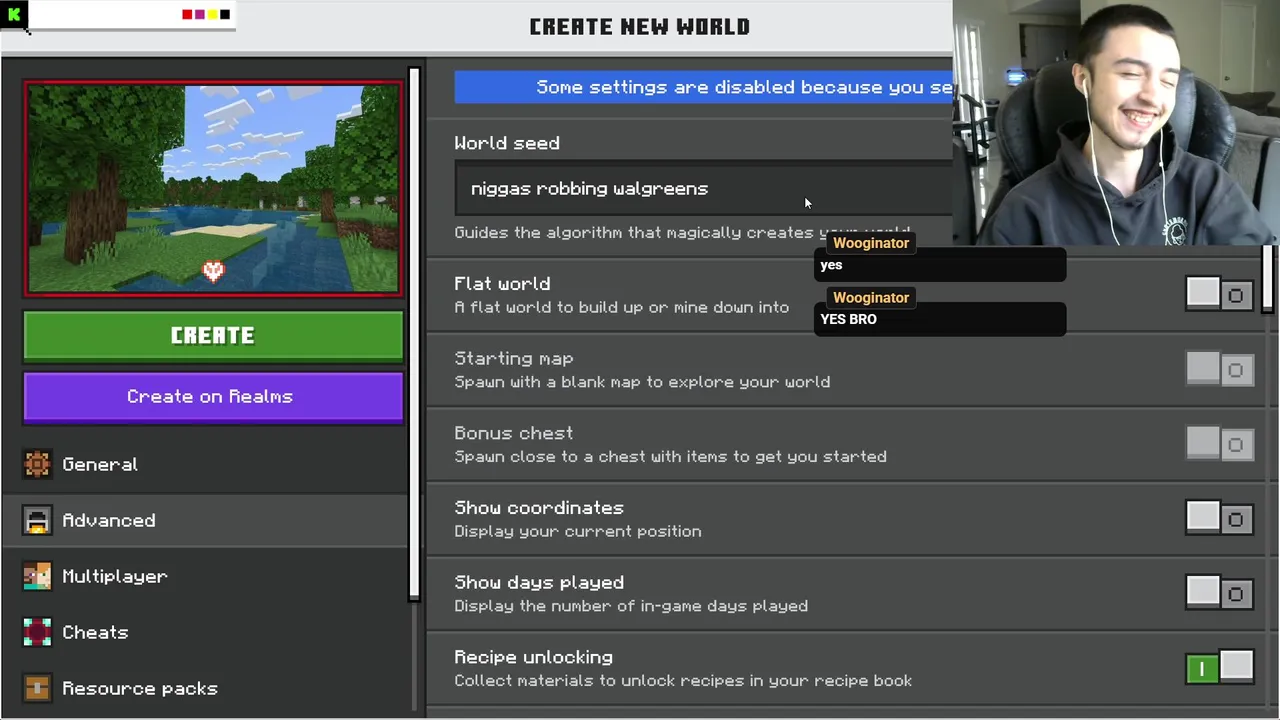Enable the Show coordinates switch
1280x720 pixels.
pyautogui.click(x=1219, y=518)
